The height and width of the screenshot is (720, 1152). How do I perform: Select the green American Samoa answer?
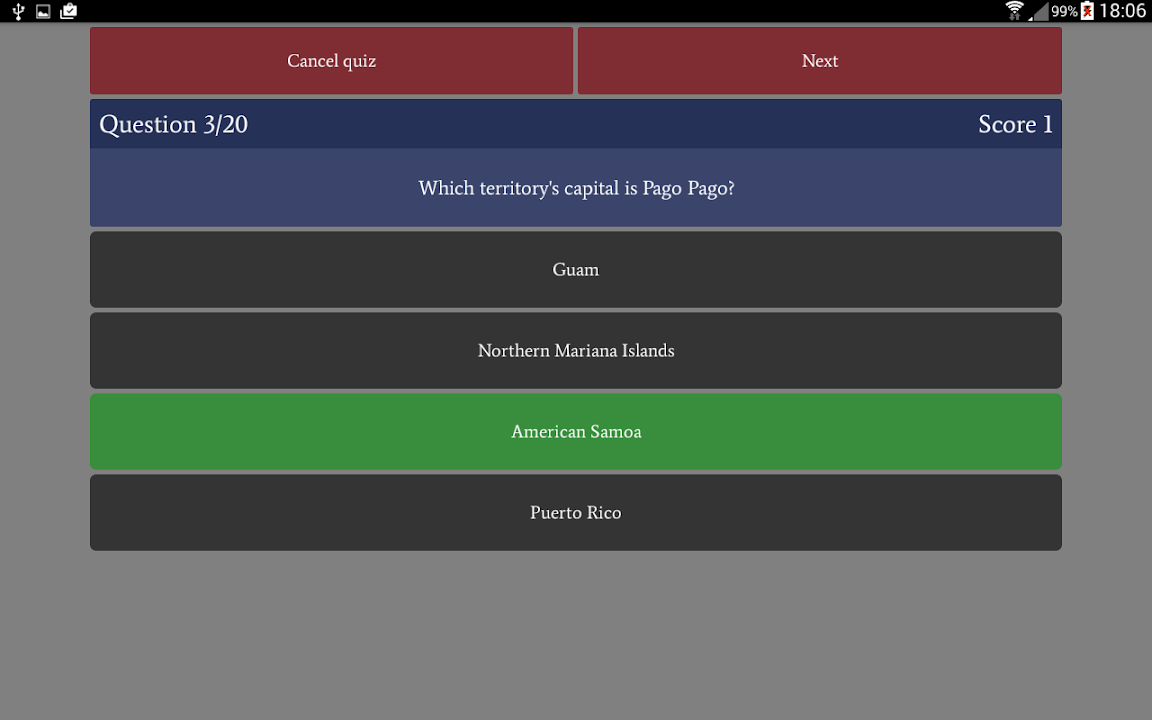576,432
